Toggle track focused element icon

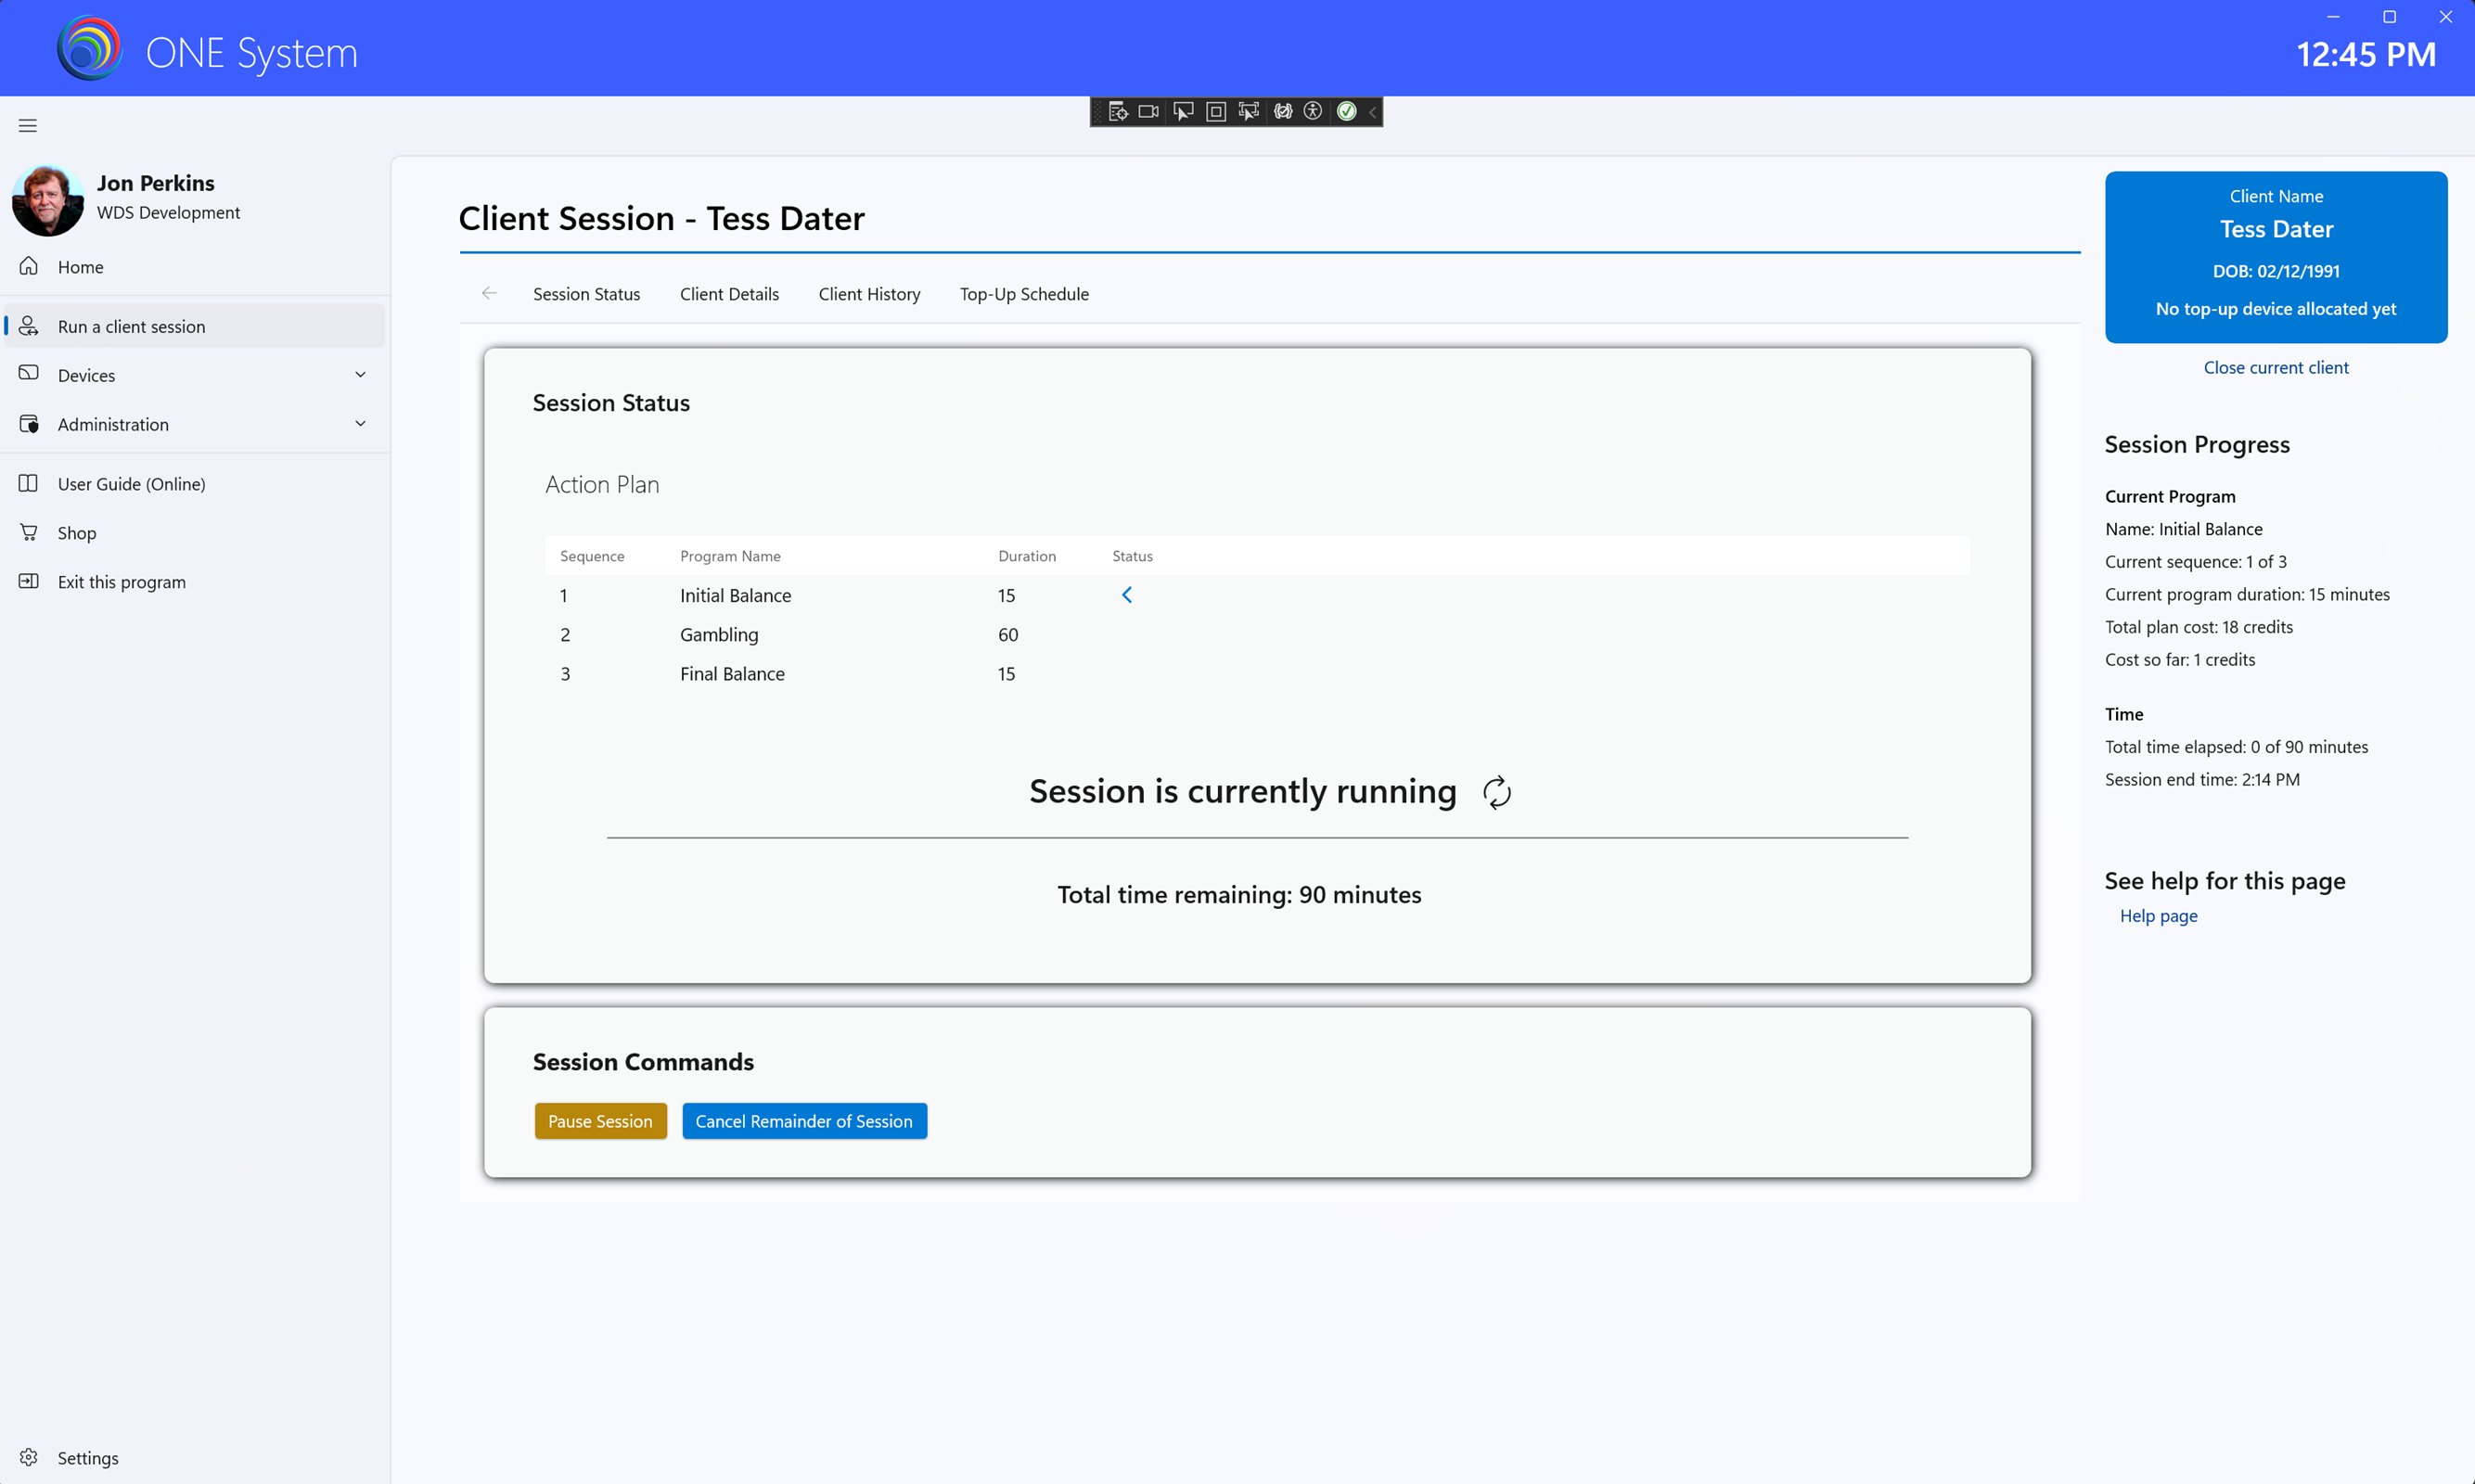pyautogui.click(x=1248, y=111)
